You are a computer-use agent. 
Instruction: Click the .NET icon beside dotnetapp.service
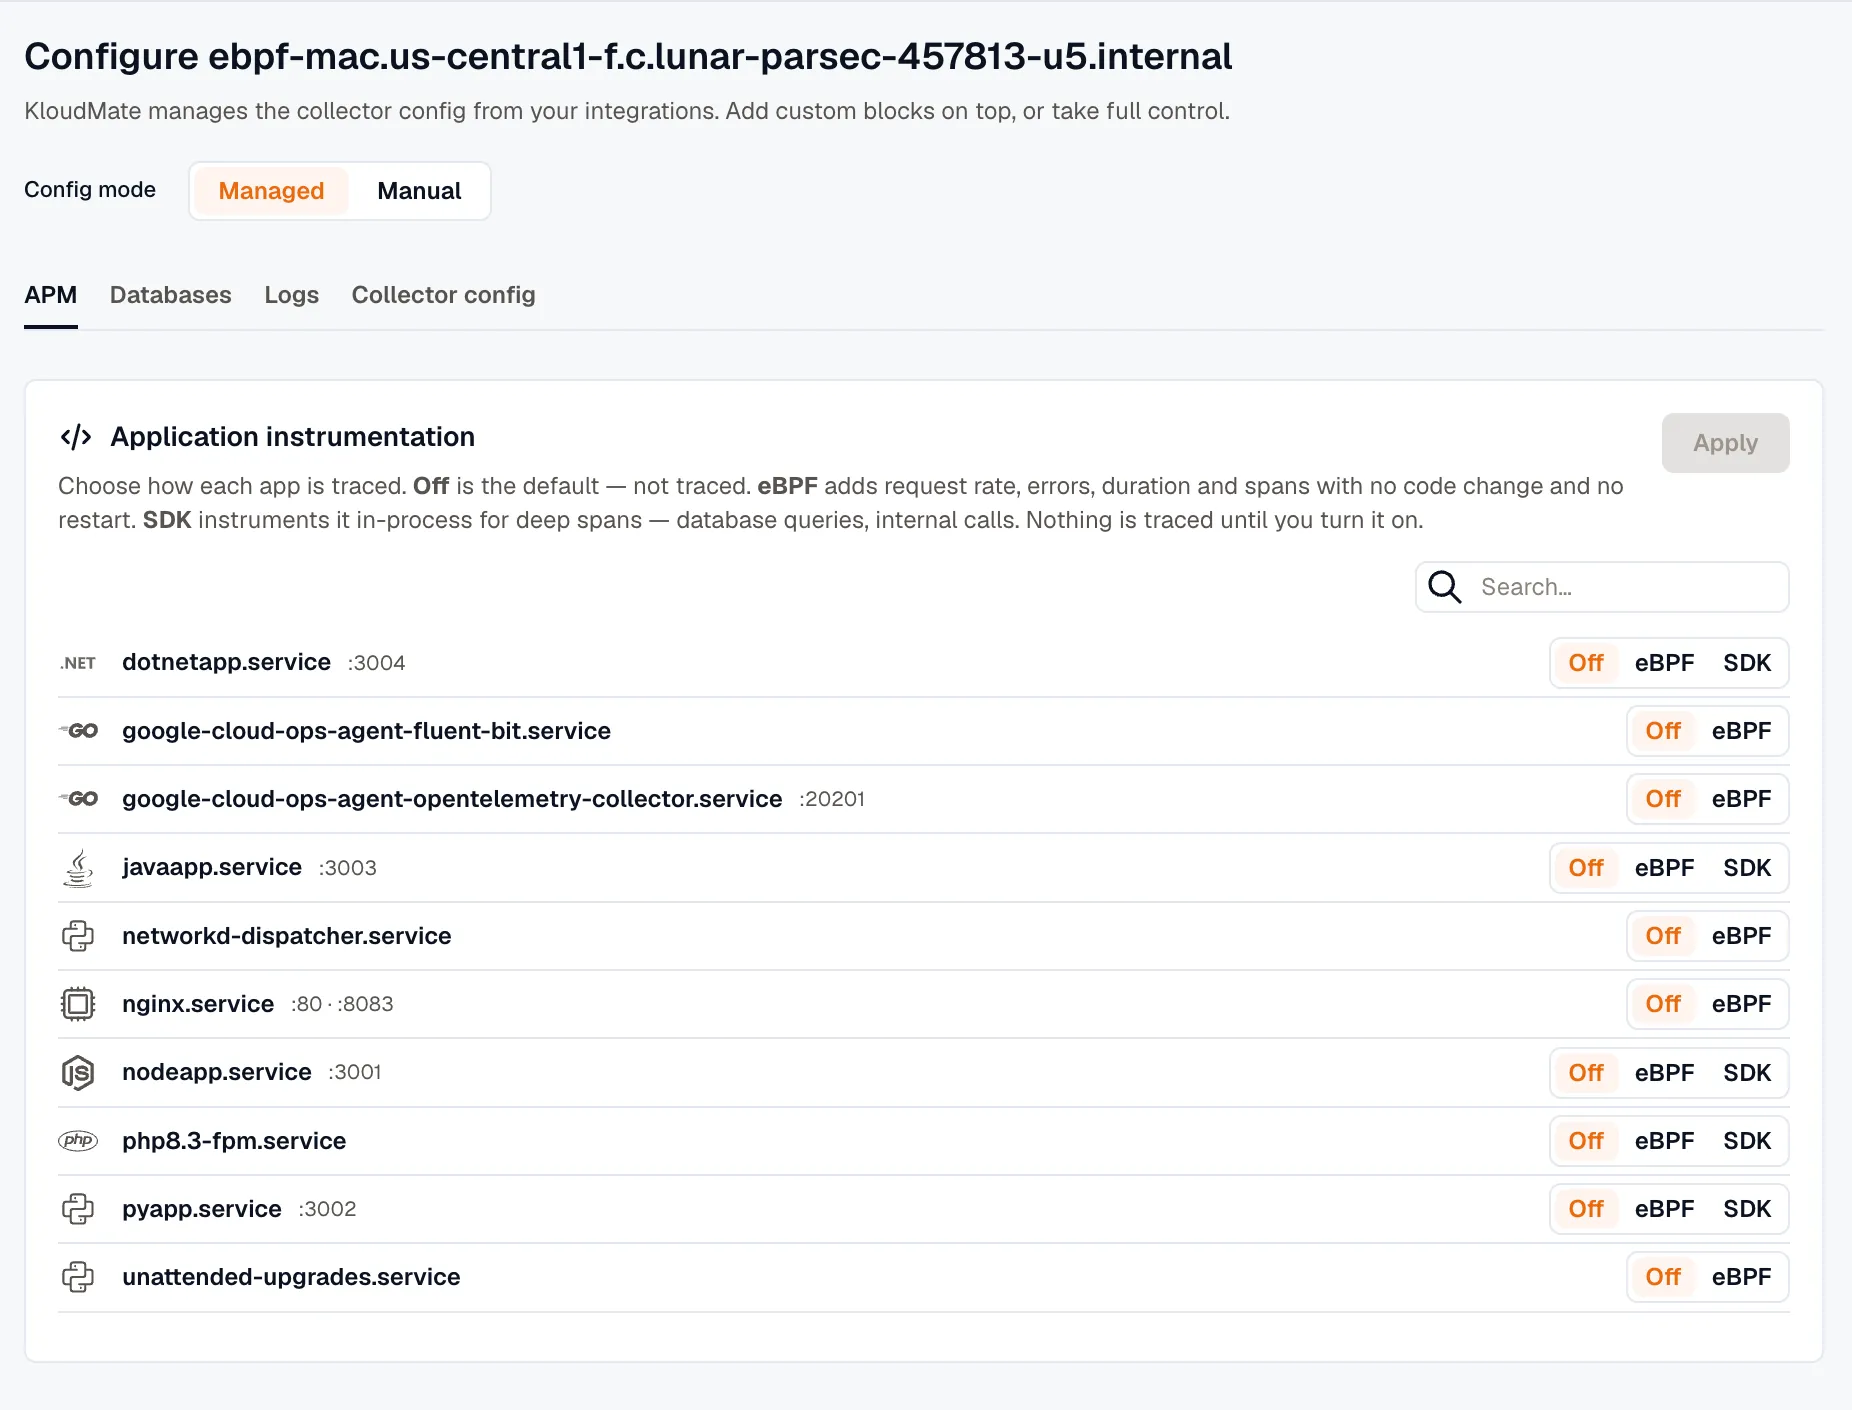(78, 663)
